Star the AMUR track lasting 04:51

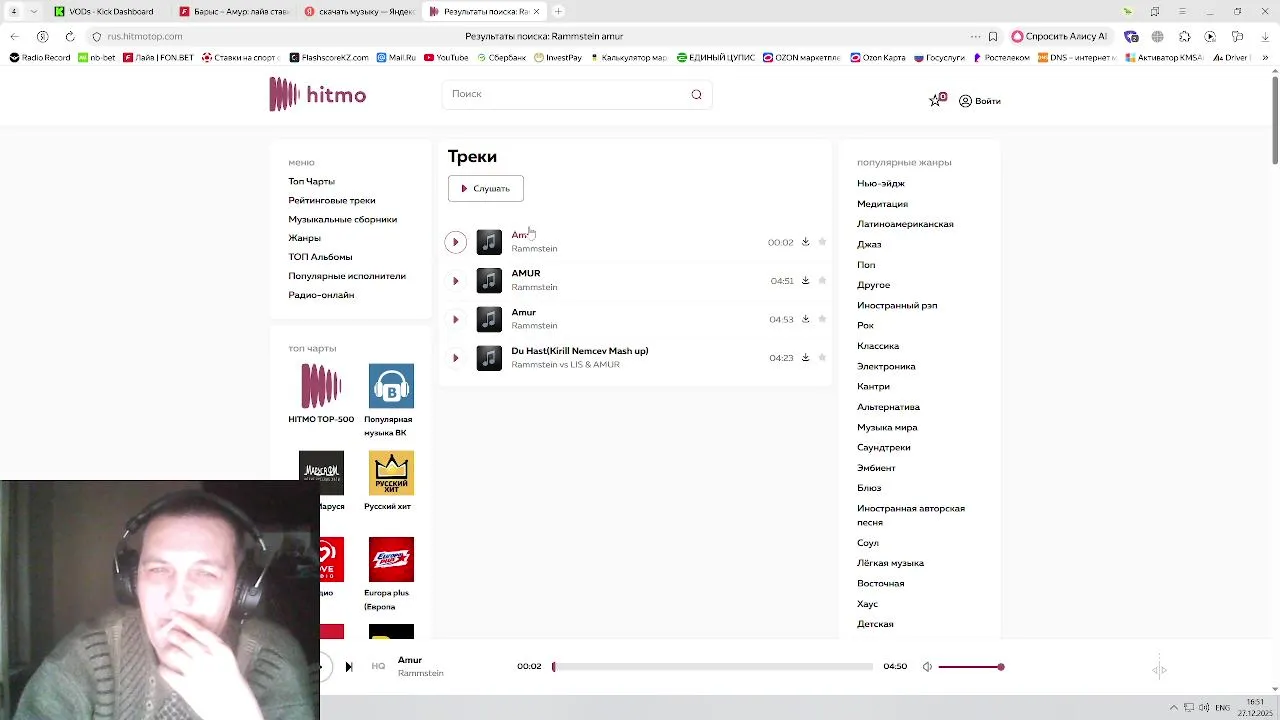pyautogui.click(x=822, y=281)
